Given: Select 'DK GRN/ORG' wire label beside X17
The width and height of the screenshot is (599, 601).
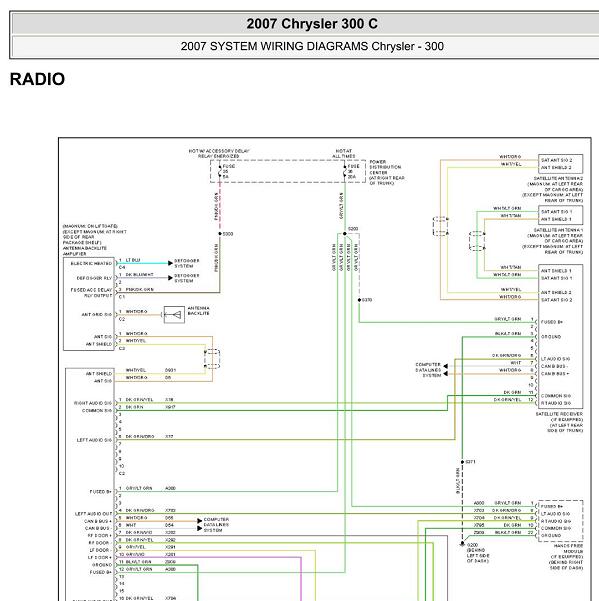Looking at the screenshot, I should (140, 437).
